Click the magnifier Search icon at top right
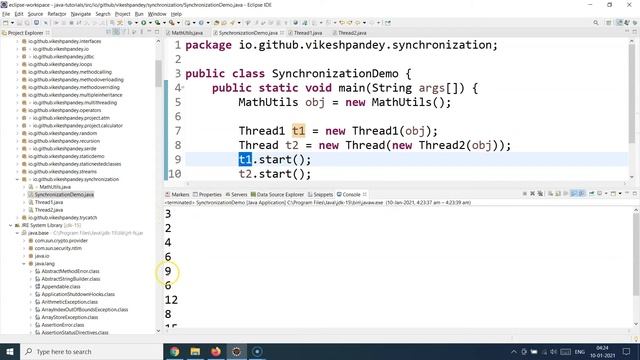640x360 pixels. click(596, 23)
